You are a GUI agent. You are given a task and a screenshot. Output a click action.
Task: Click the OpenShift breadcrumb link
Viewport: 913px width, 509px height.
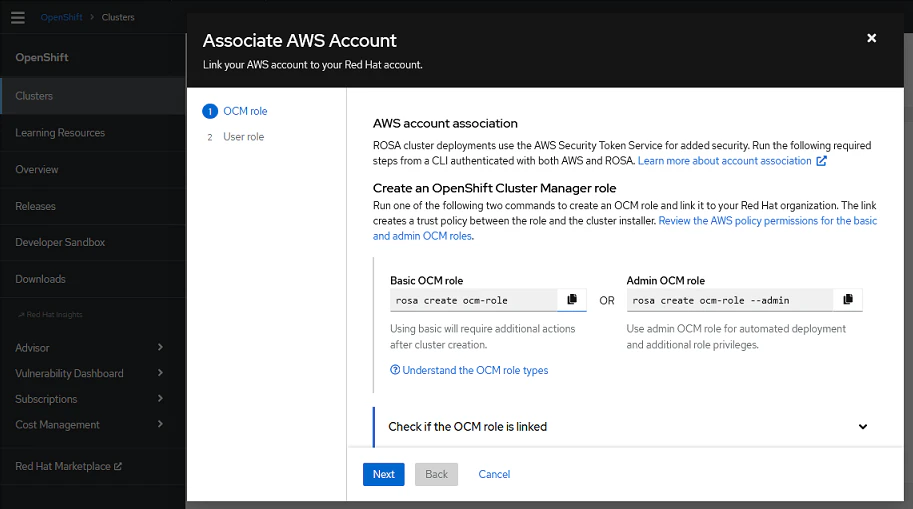pos(62,17)
